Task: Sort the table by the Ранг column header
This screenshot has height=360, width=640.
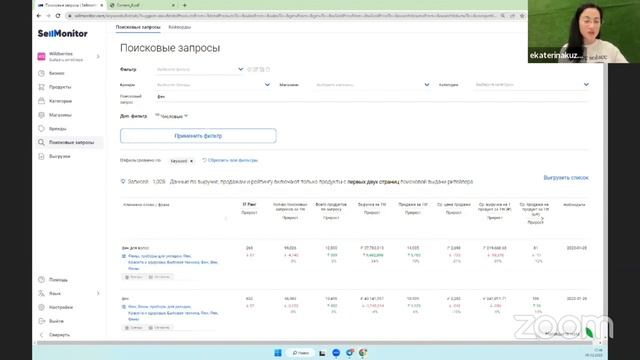Action: [x=249, y=204]
